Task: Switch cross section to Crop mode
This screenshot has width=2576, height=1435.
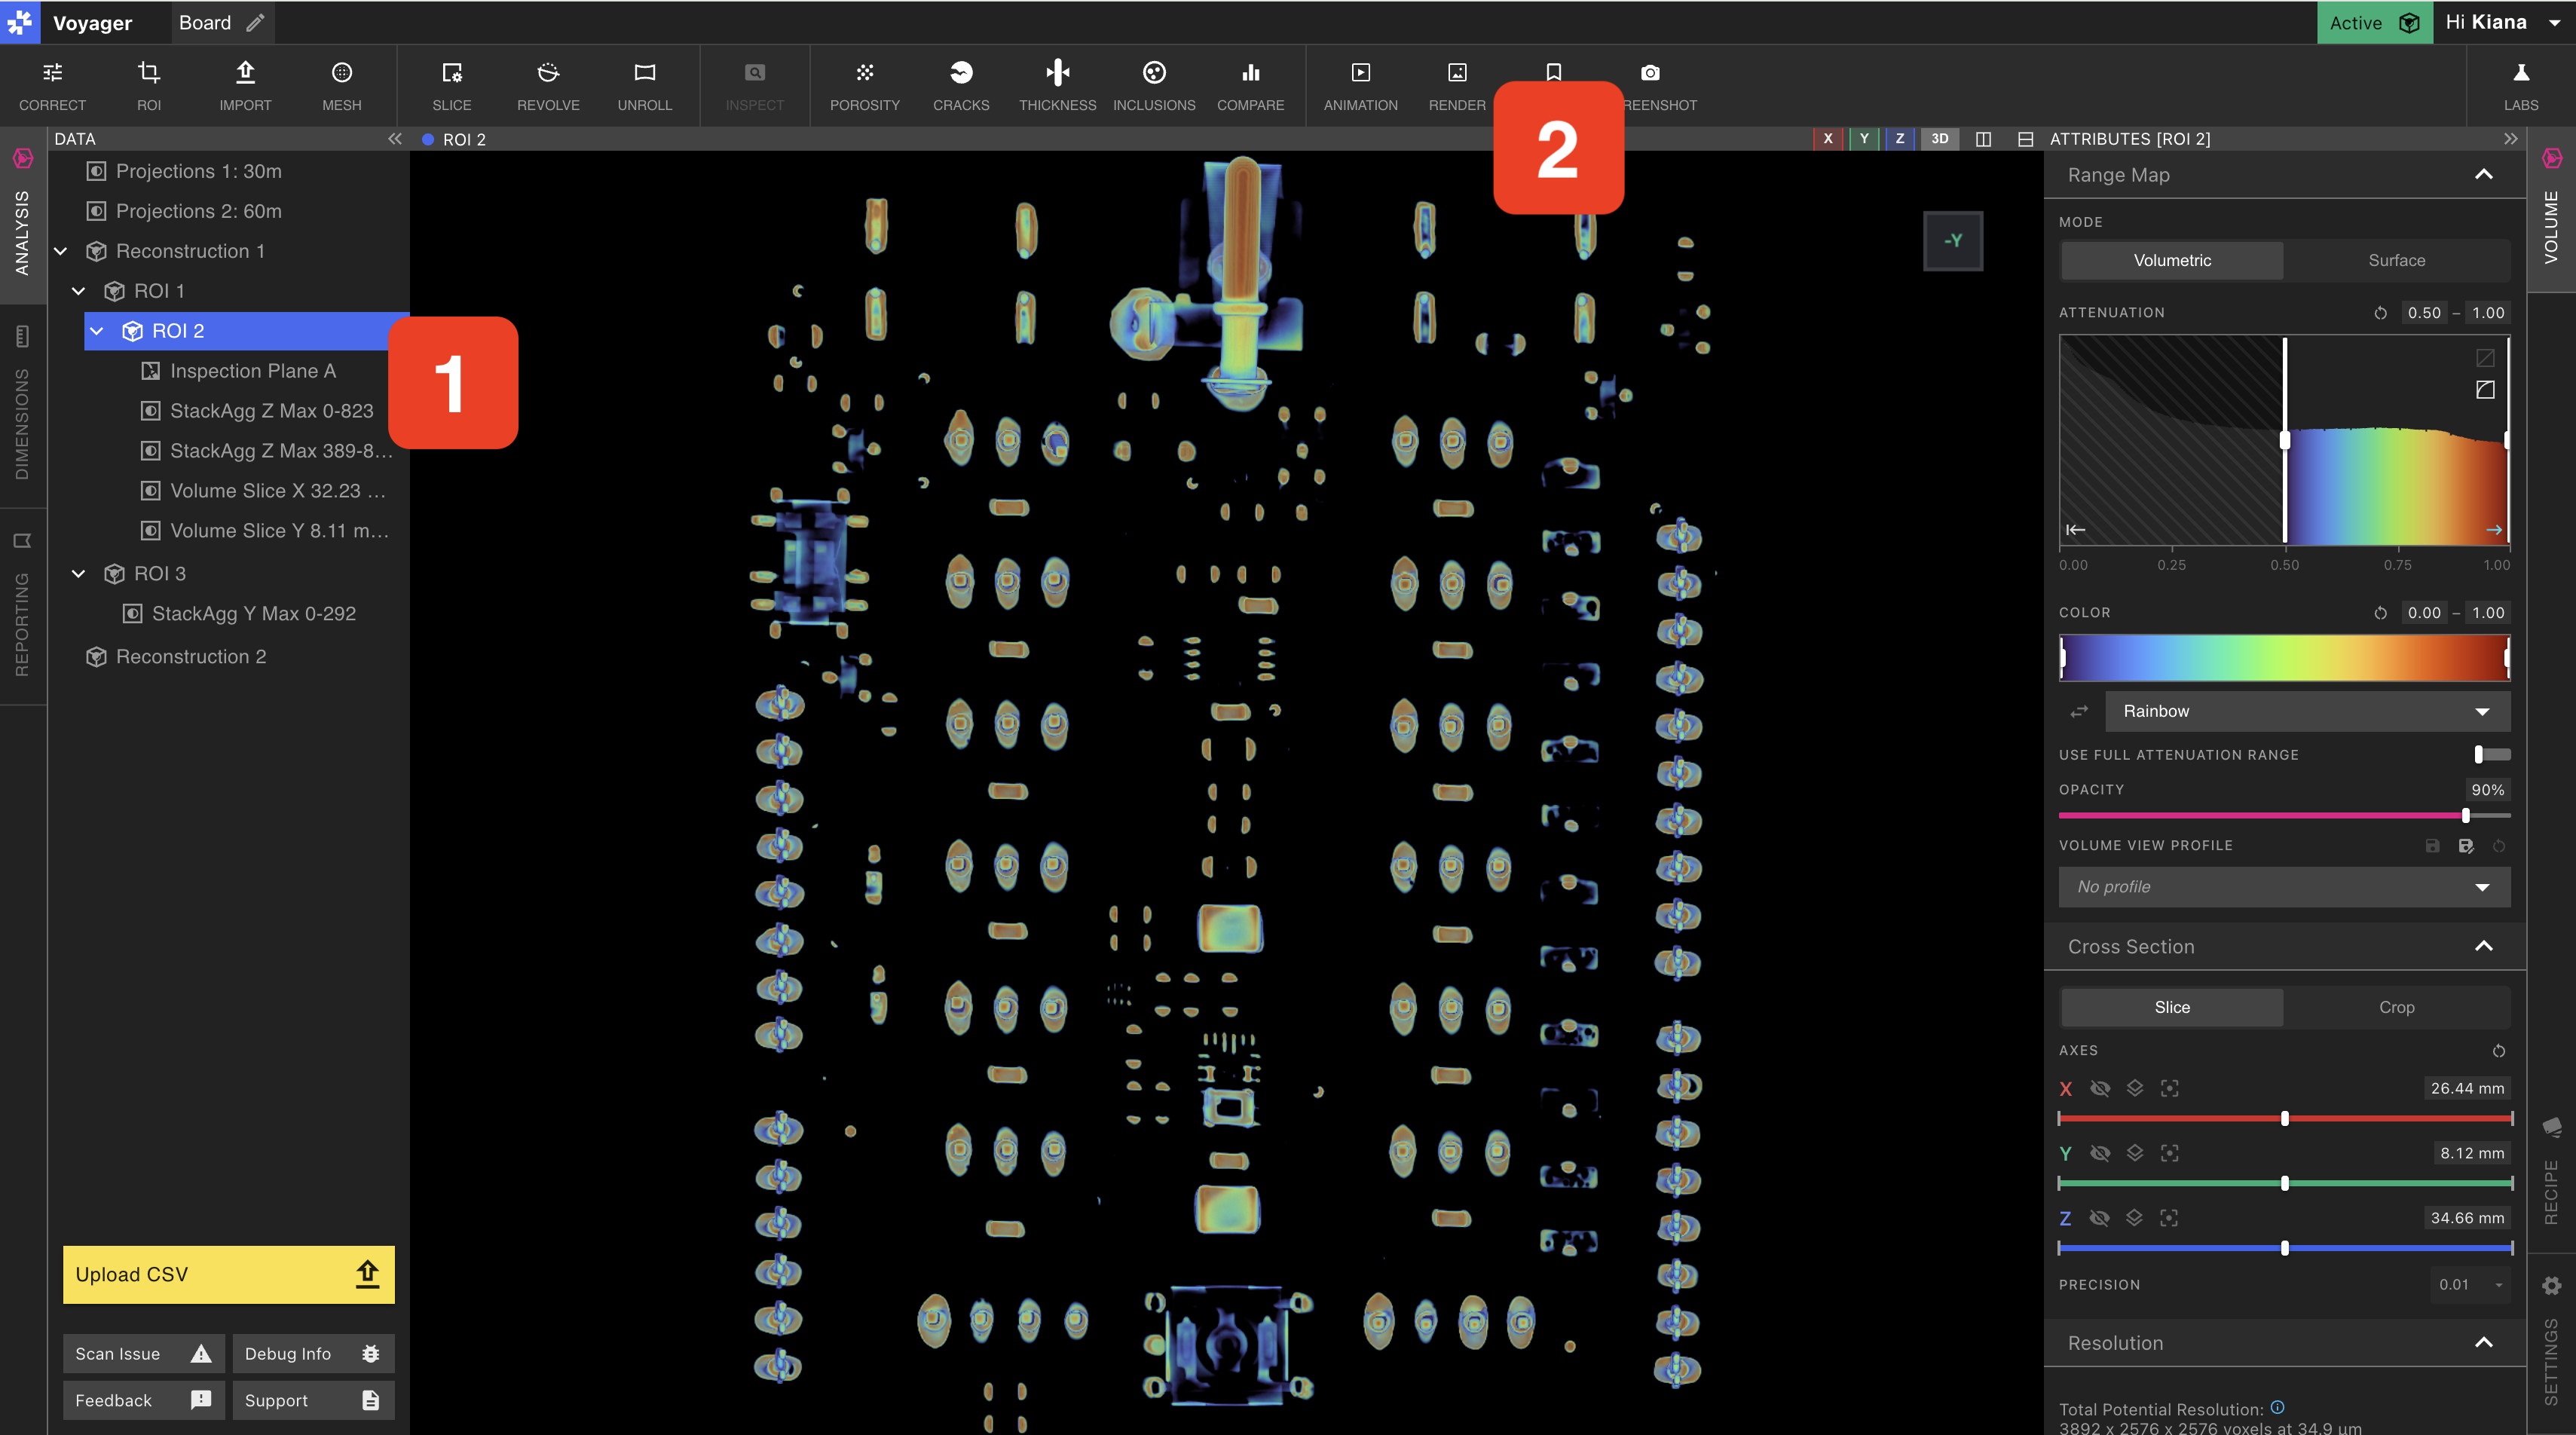Action: [2396, 1007]
